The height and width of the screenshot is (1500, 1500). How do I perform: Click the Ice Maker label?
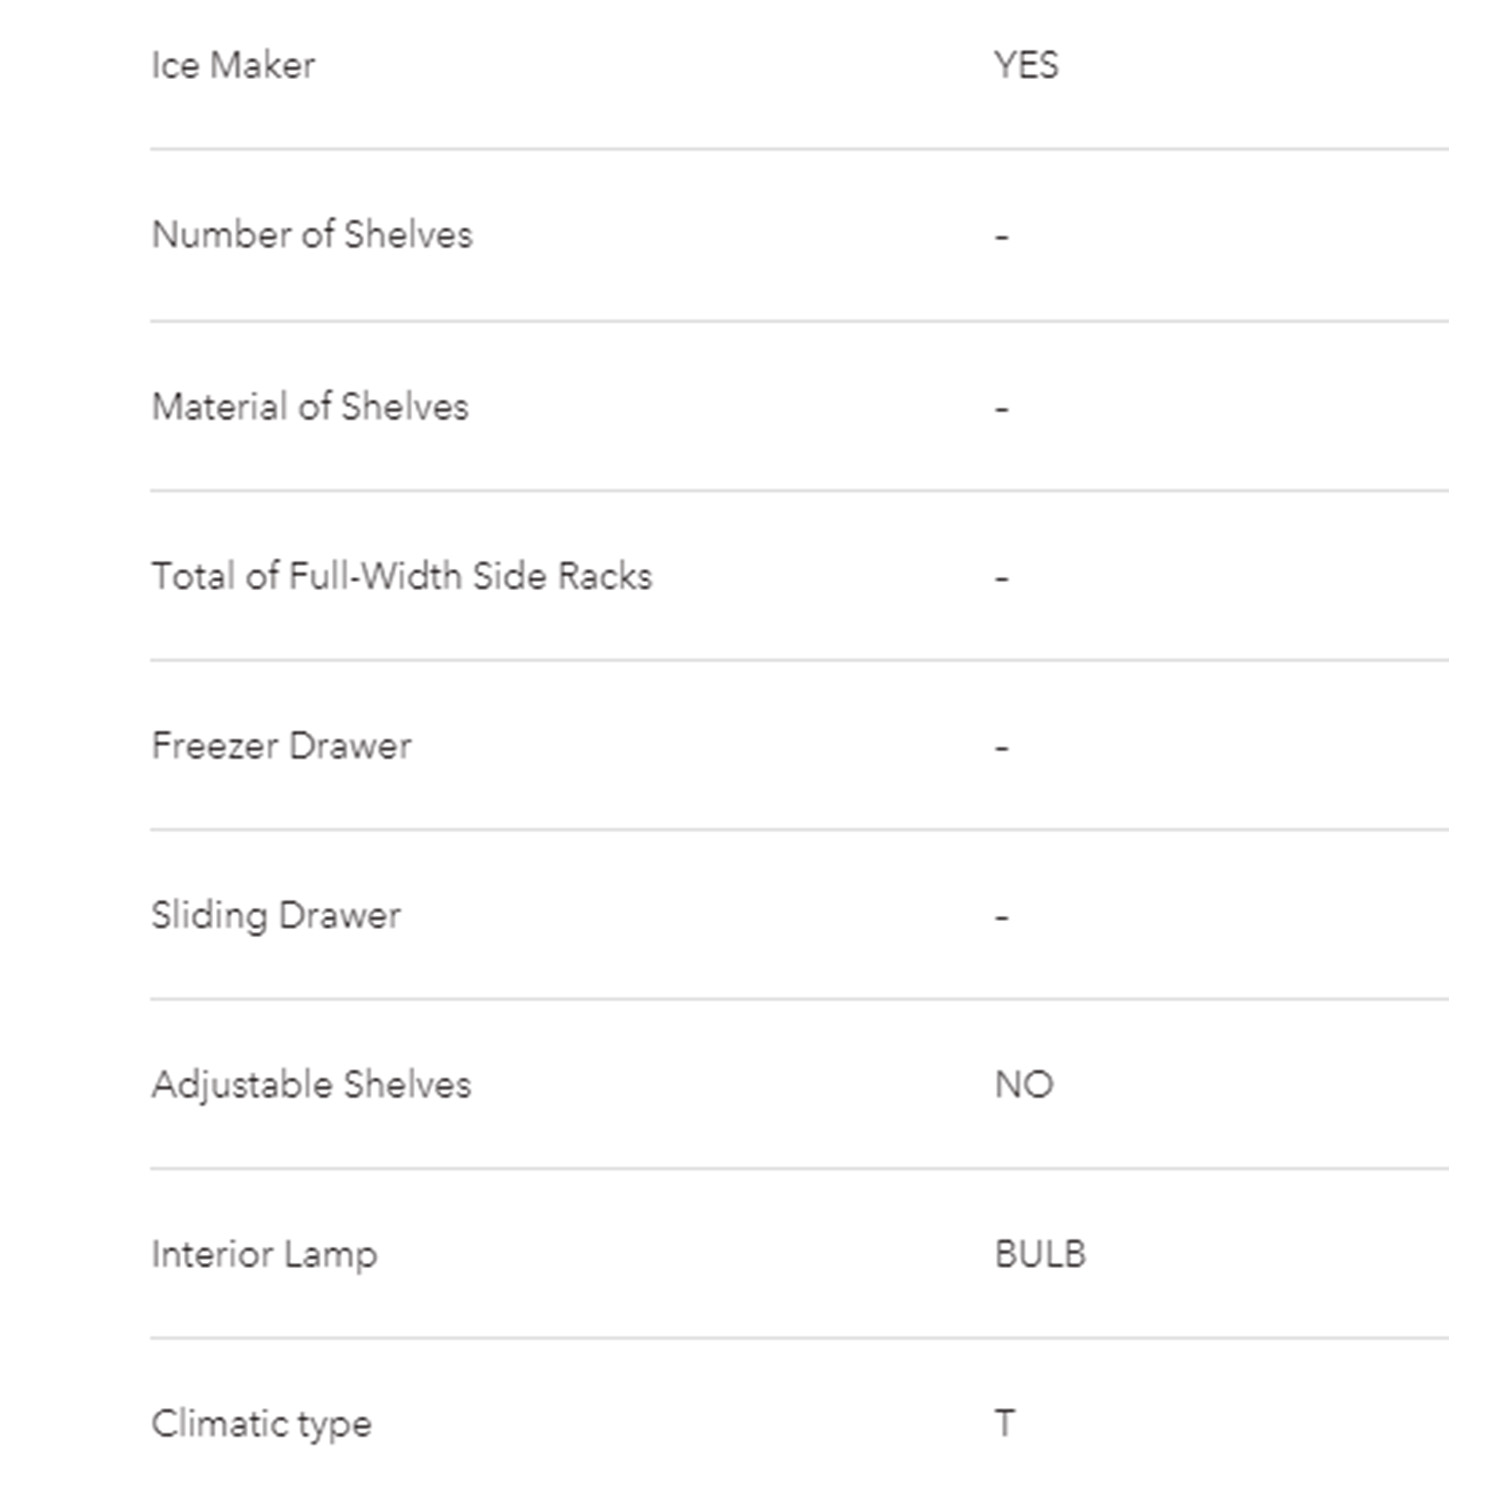[233, 65]
